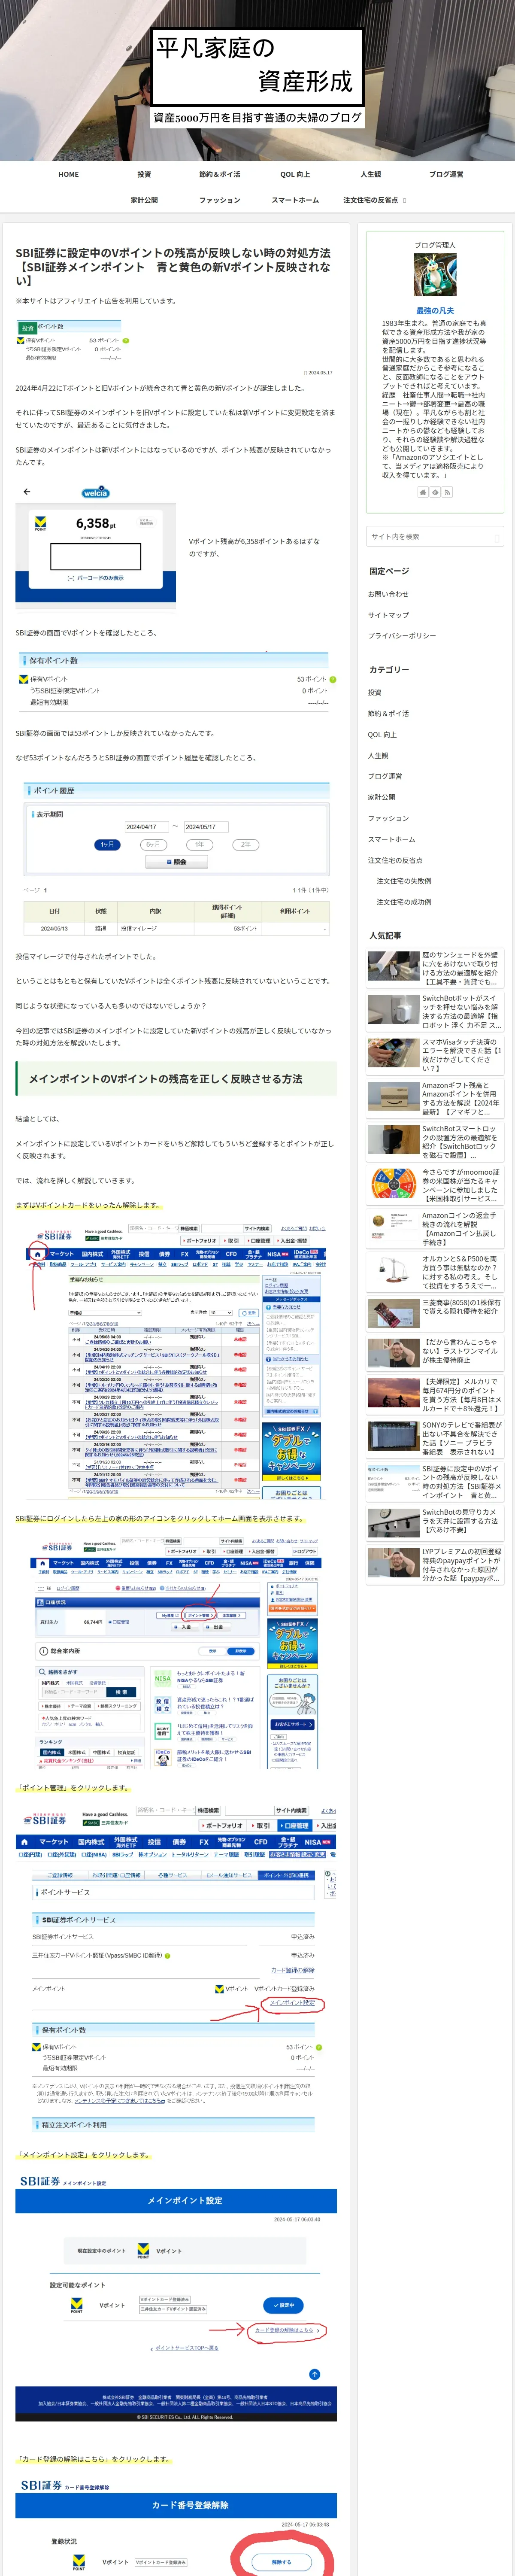Image resolution: width=515 pixels, height=2576 pixels.
Task: Click the search magnifier icon in the sidebar
Action: click(496, 537)
